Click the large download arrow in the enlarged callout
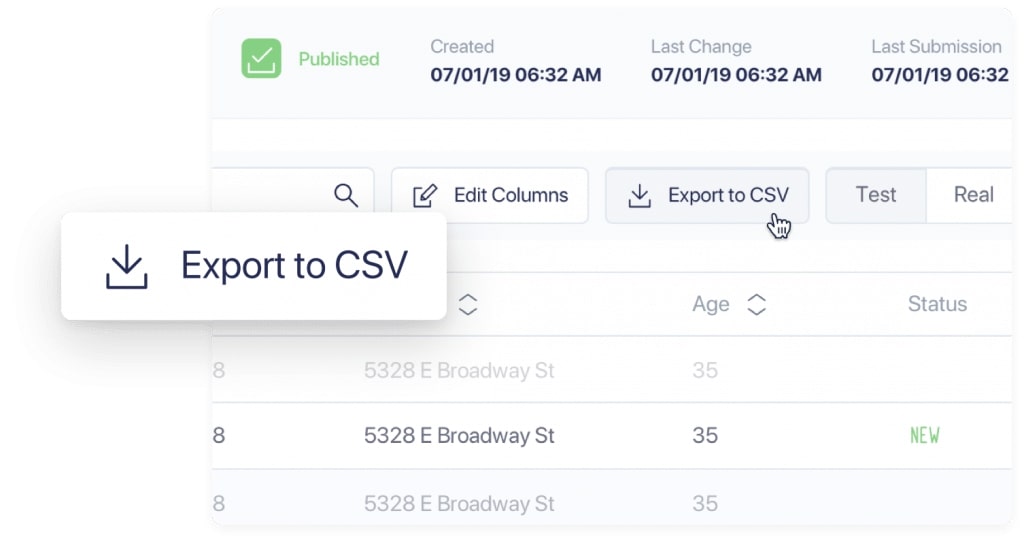 [127, 266]
